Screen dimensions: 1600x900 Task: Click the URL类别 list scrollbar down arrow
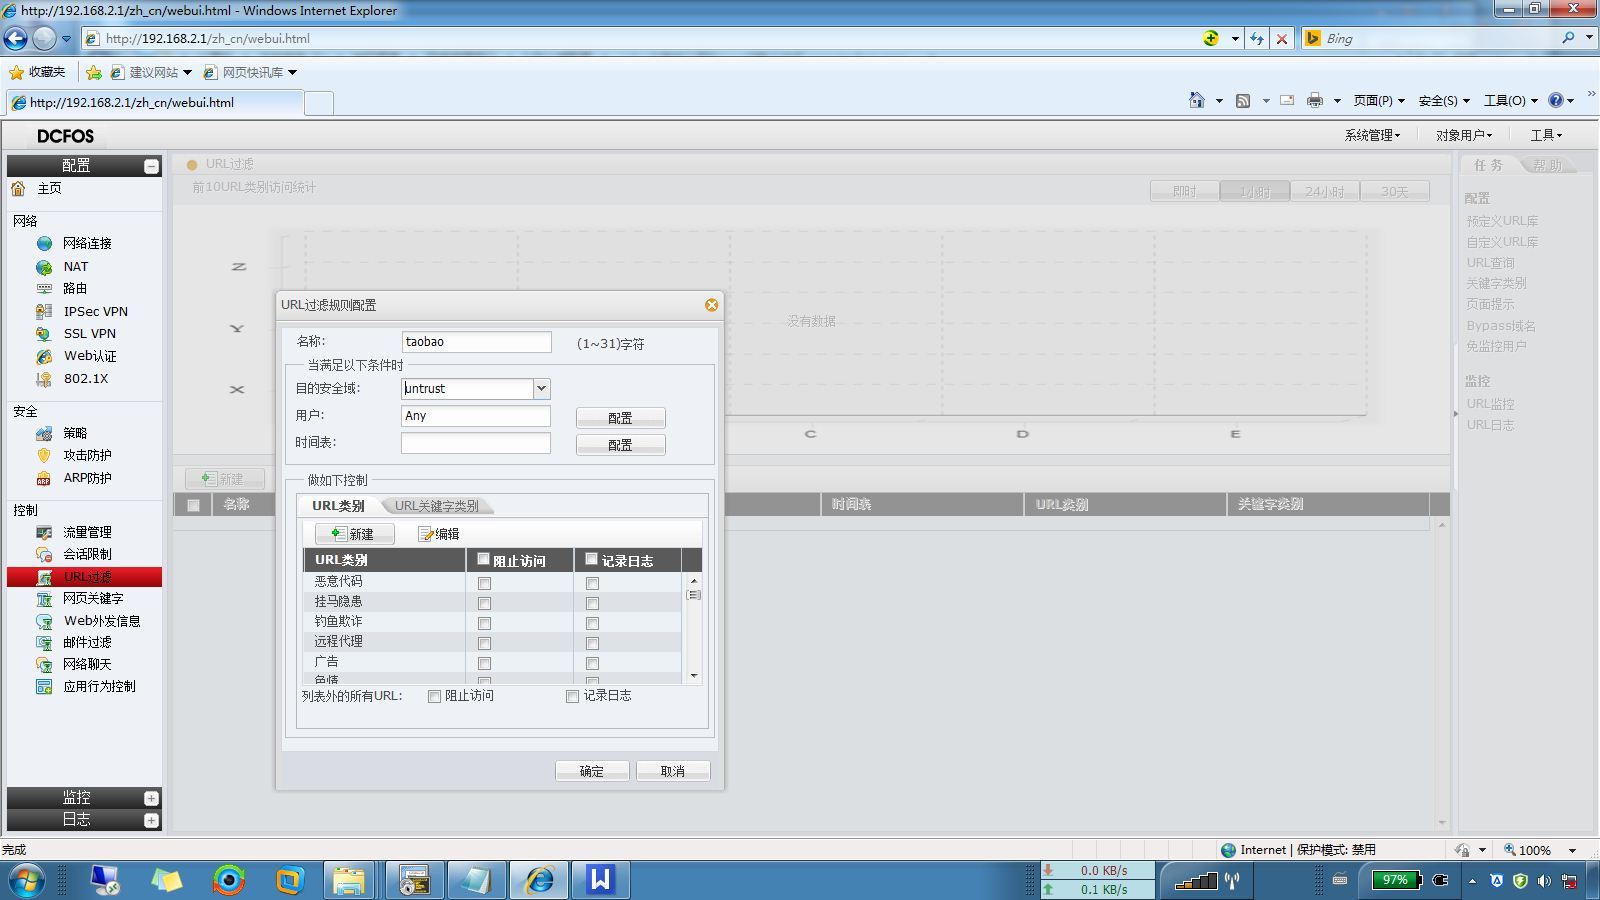coord(694,677)
